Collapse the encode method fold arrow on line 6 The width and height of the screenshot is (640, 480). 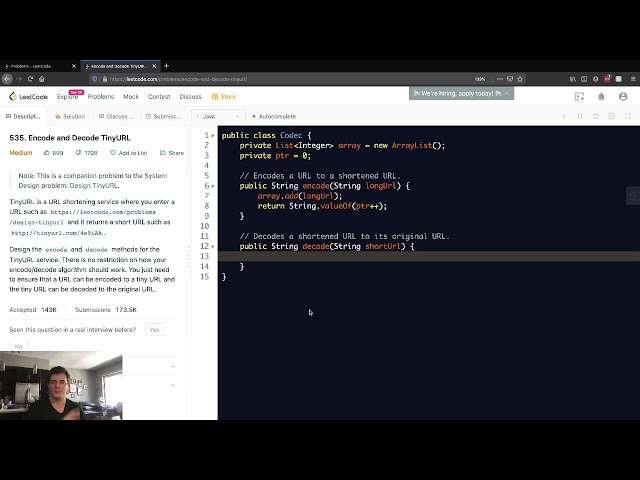[213, 186]
